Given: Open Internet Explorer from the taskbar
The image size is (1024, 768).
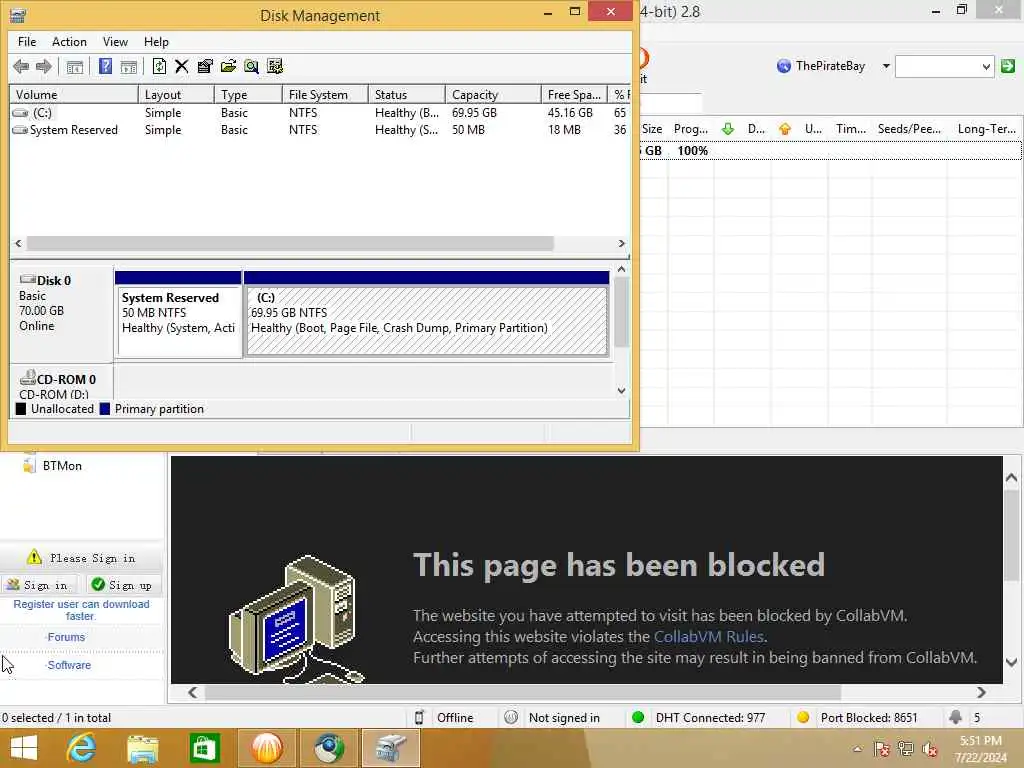Looking at the screenshot, I should tap(81, 748).
